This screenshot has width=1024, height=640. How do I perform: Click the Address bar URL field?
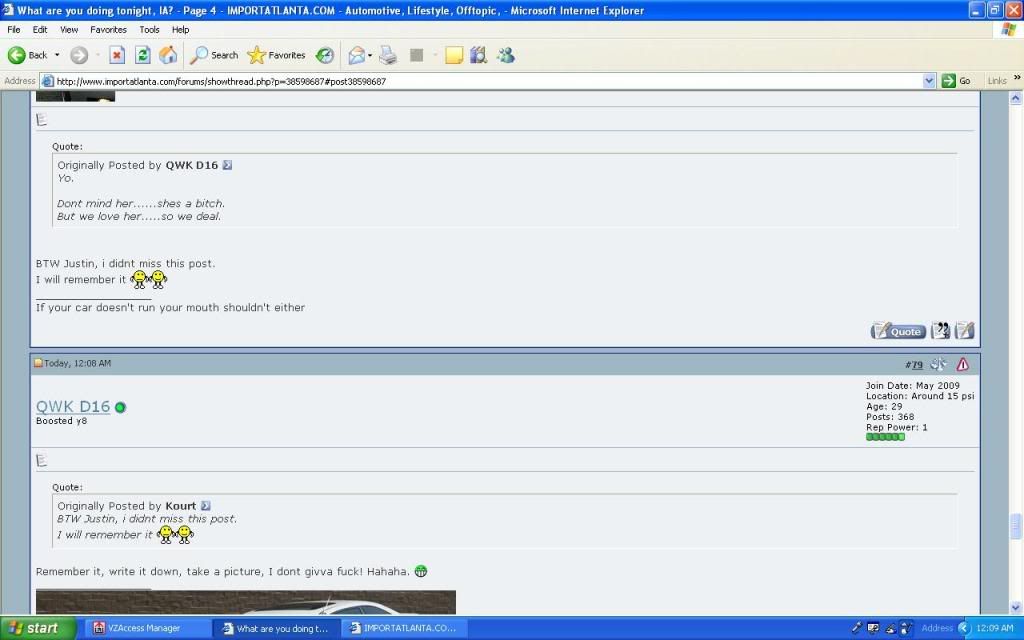point(480,81)
